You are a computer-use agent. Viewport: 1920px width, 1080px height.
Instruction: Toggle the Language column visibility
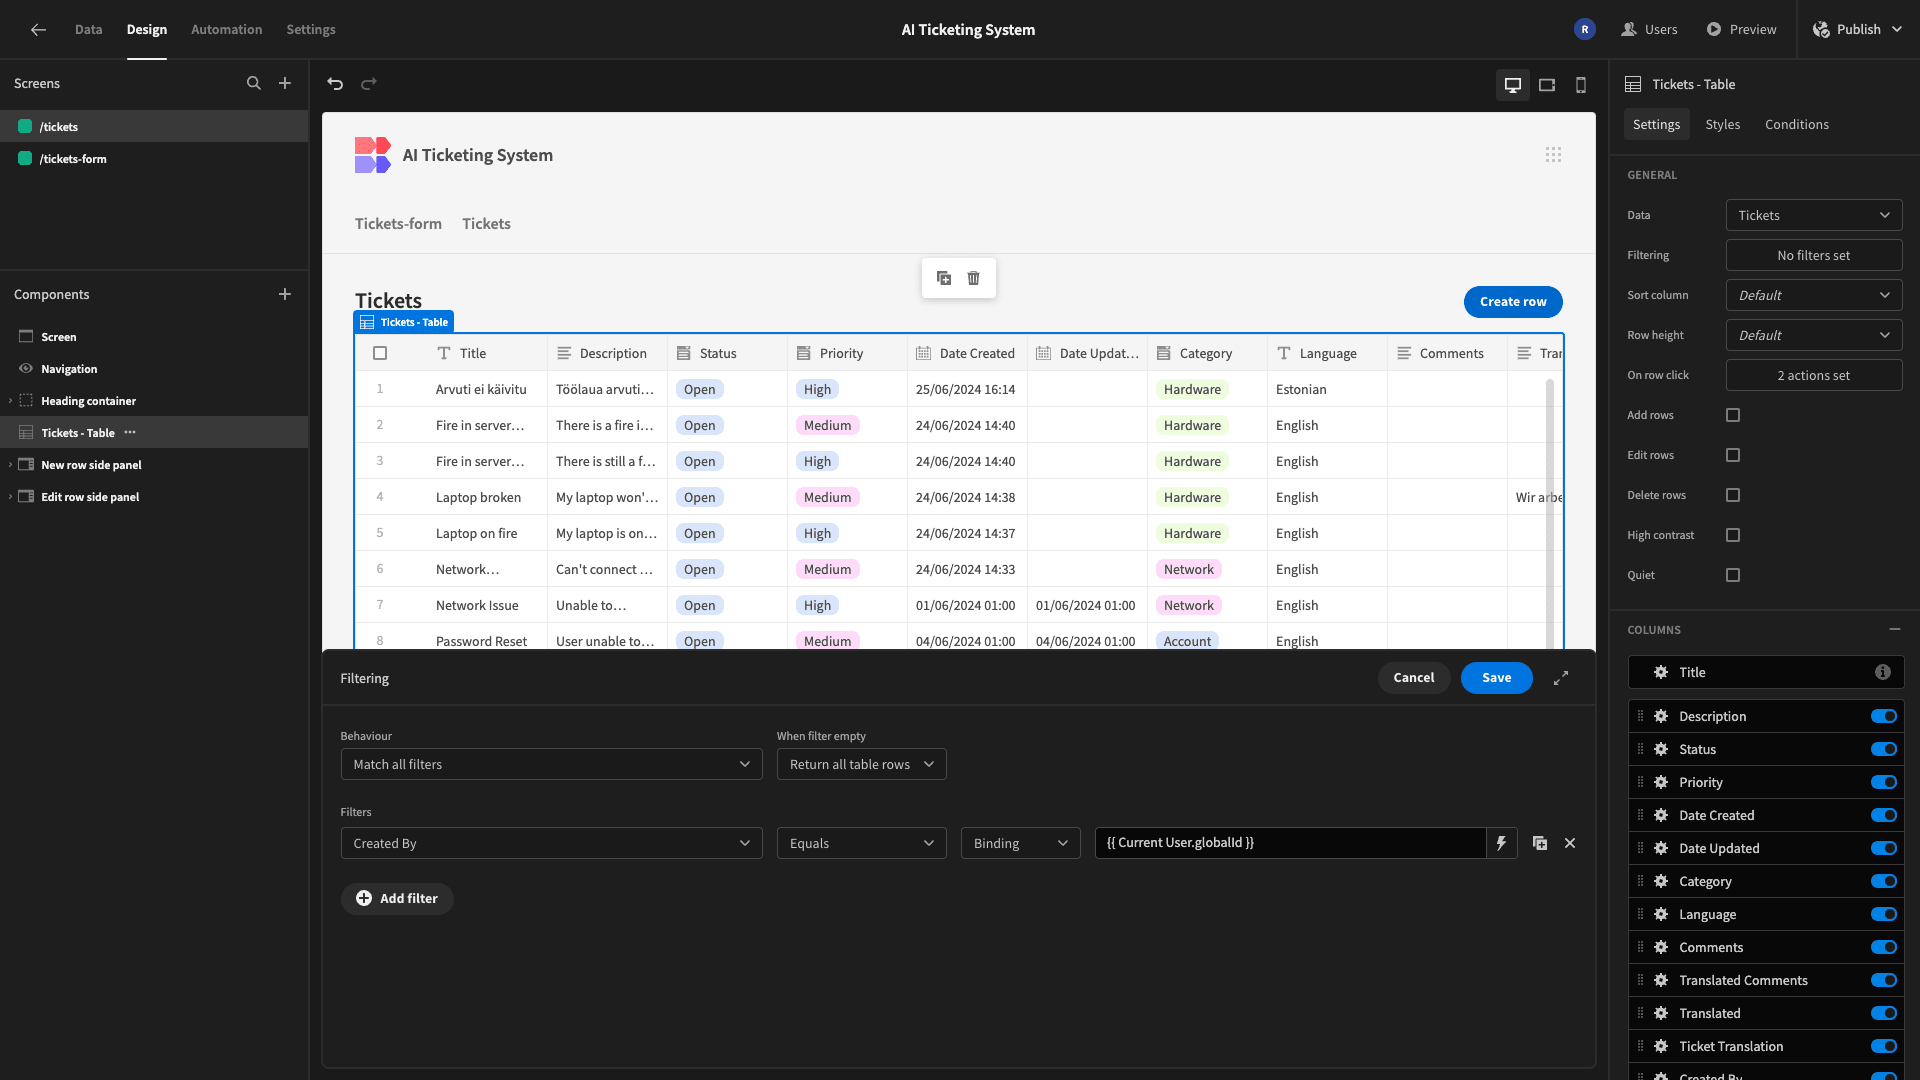click(x=1884, y=914)
